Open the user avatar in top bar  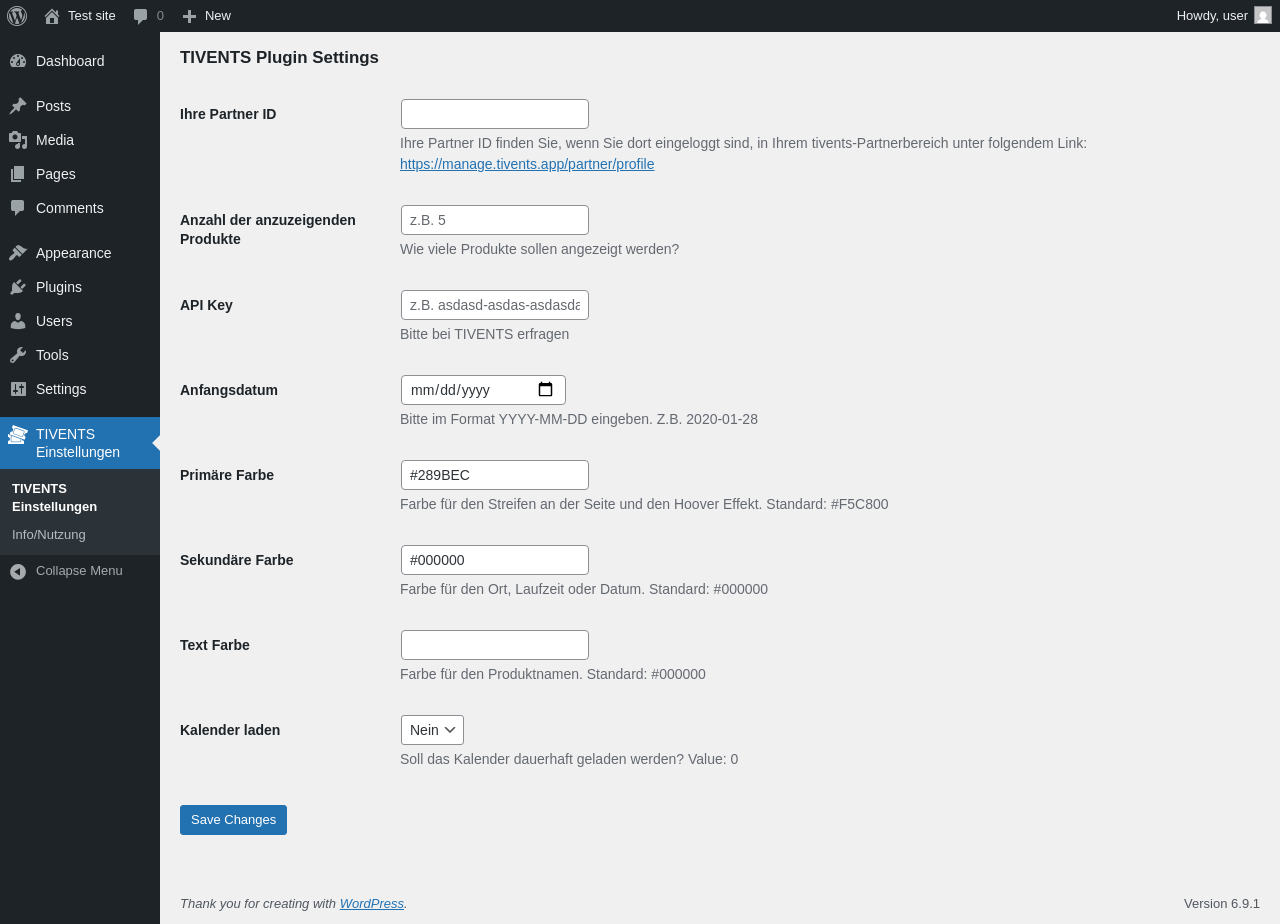click(1263, 15)
